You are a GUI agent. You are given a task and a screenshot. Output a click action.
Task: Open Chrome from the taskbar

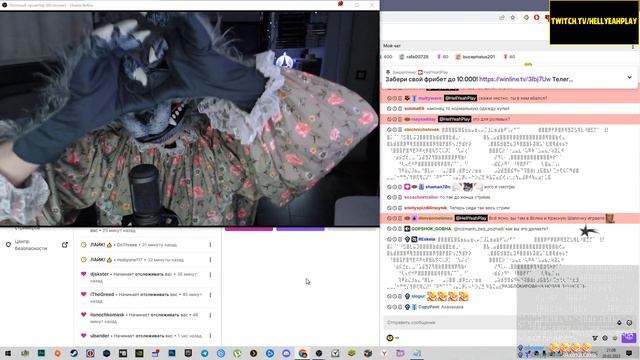302,353
